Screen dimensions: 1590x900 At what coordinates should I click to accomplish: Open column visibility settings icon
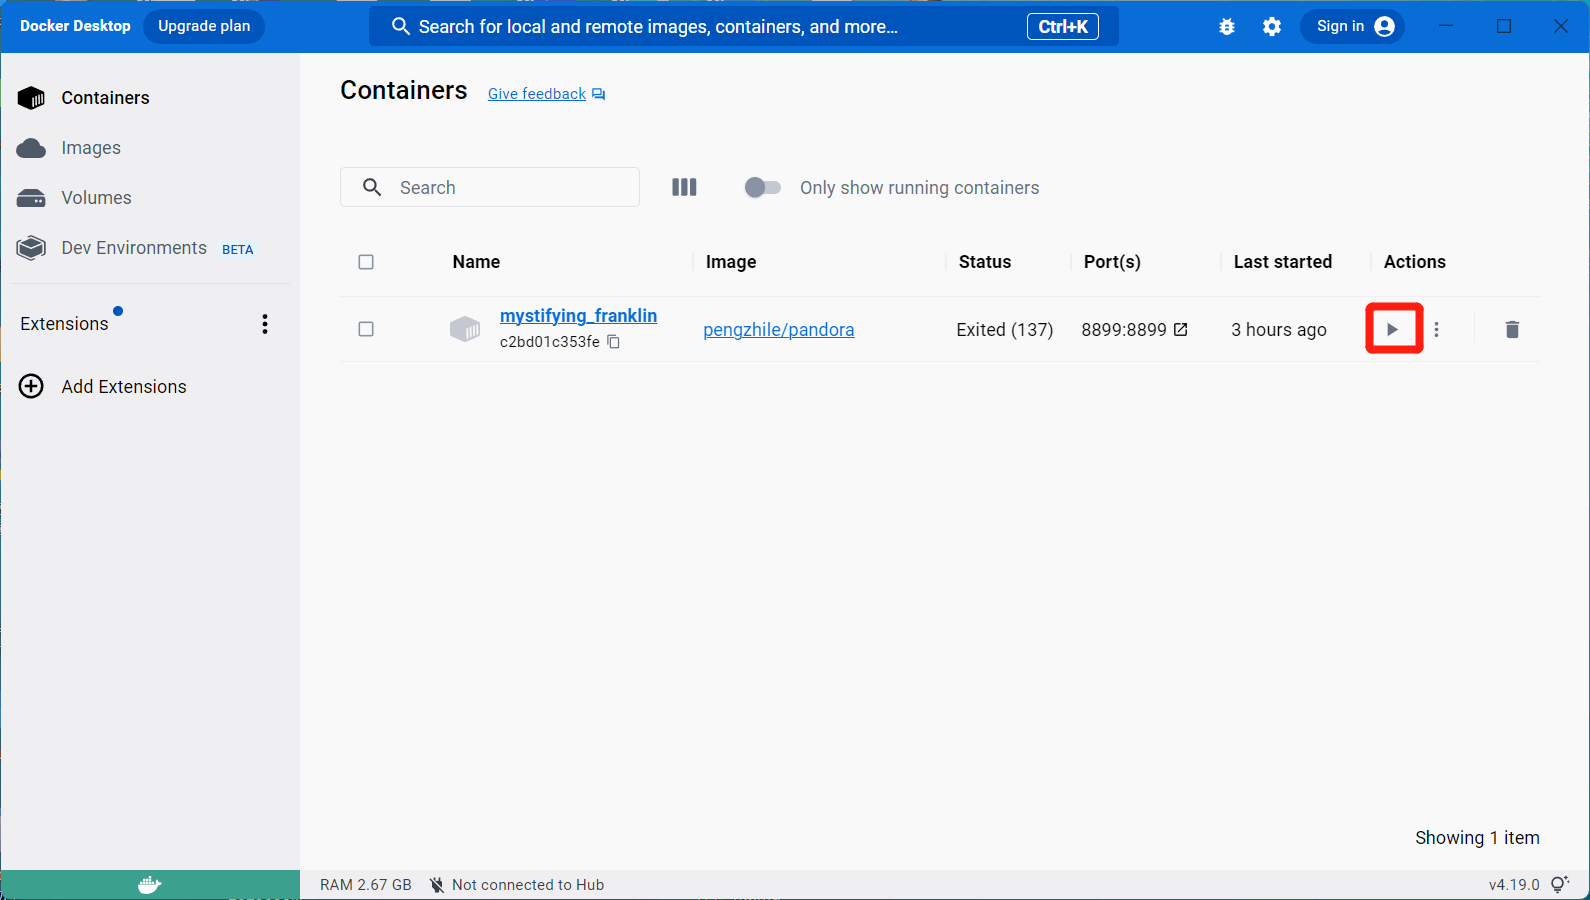coord(684,187)
